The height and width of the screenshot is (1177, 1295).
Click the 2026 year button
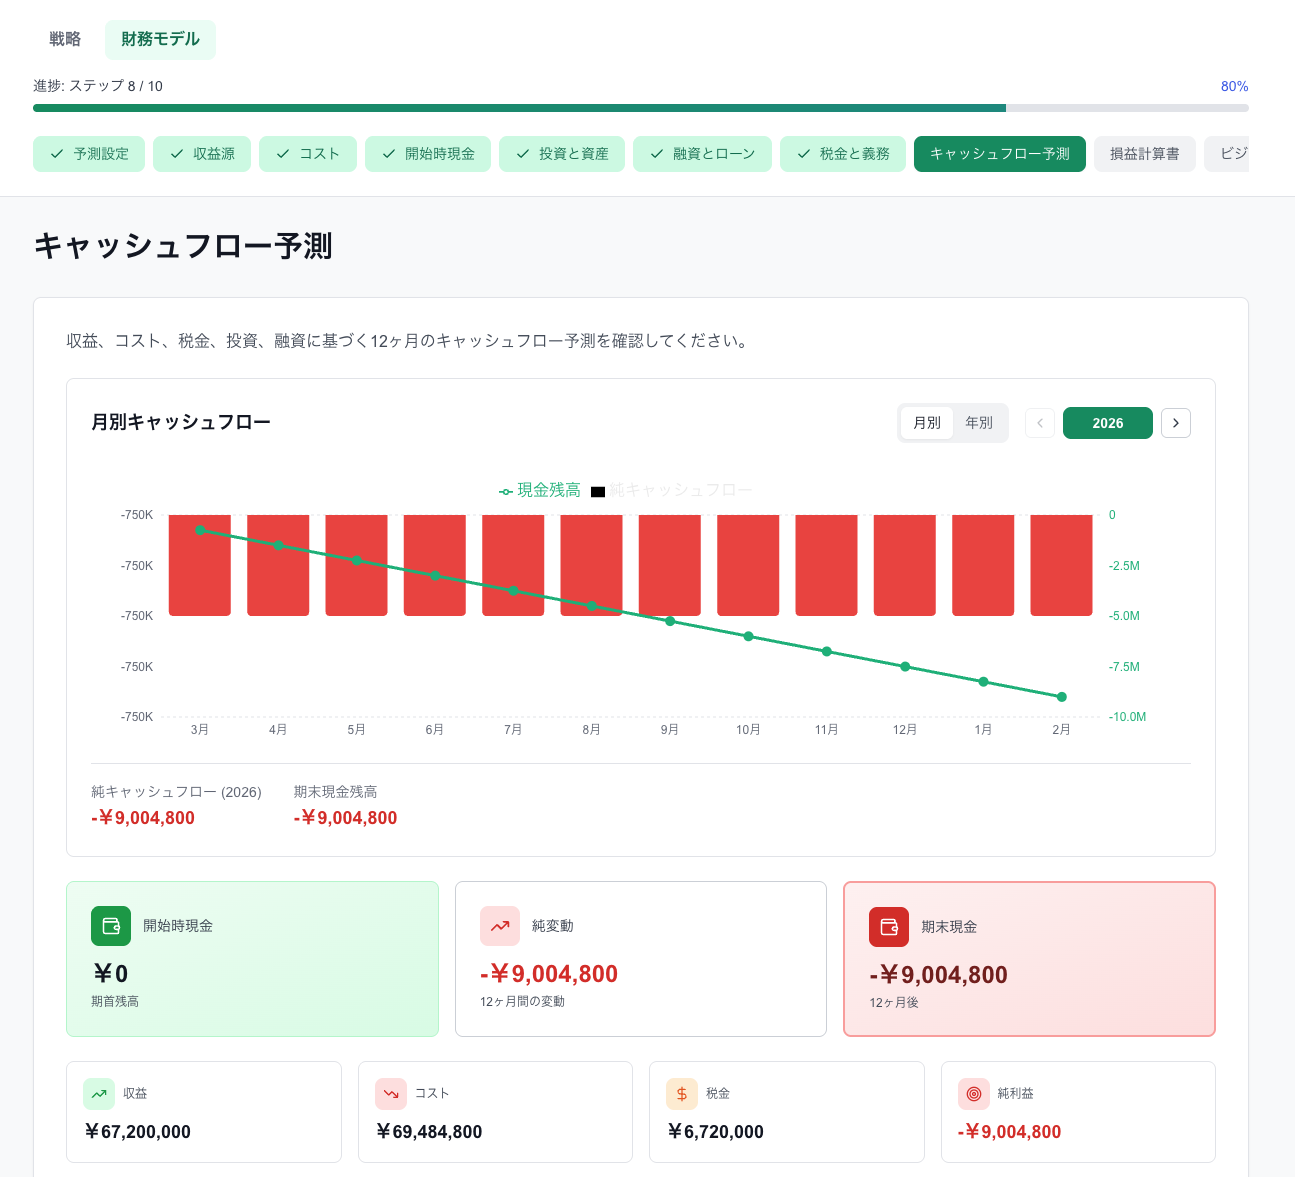pyautogui.click(x=1108, y=423)
